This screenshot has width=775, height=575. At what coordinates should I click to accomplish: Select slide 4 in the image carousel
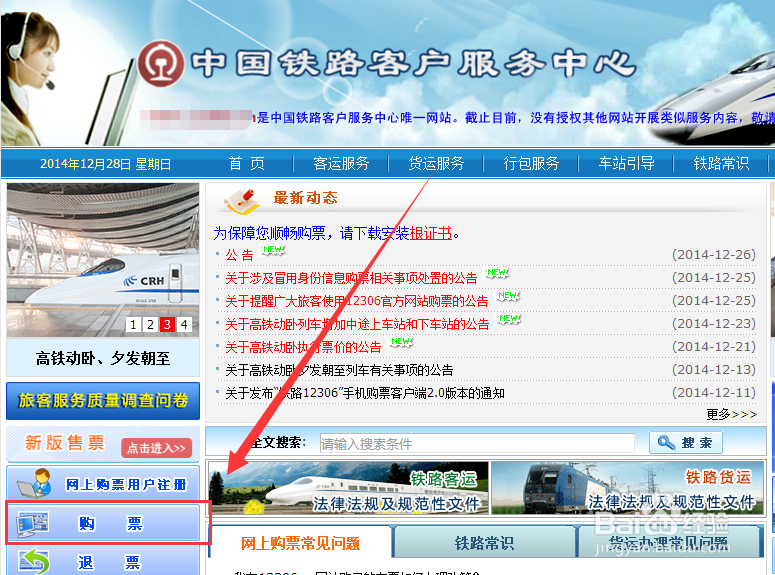[x=184, y=324]
